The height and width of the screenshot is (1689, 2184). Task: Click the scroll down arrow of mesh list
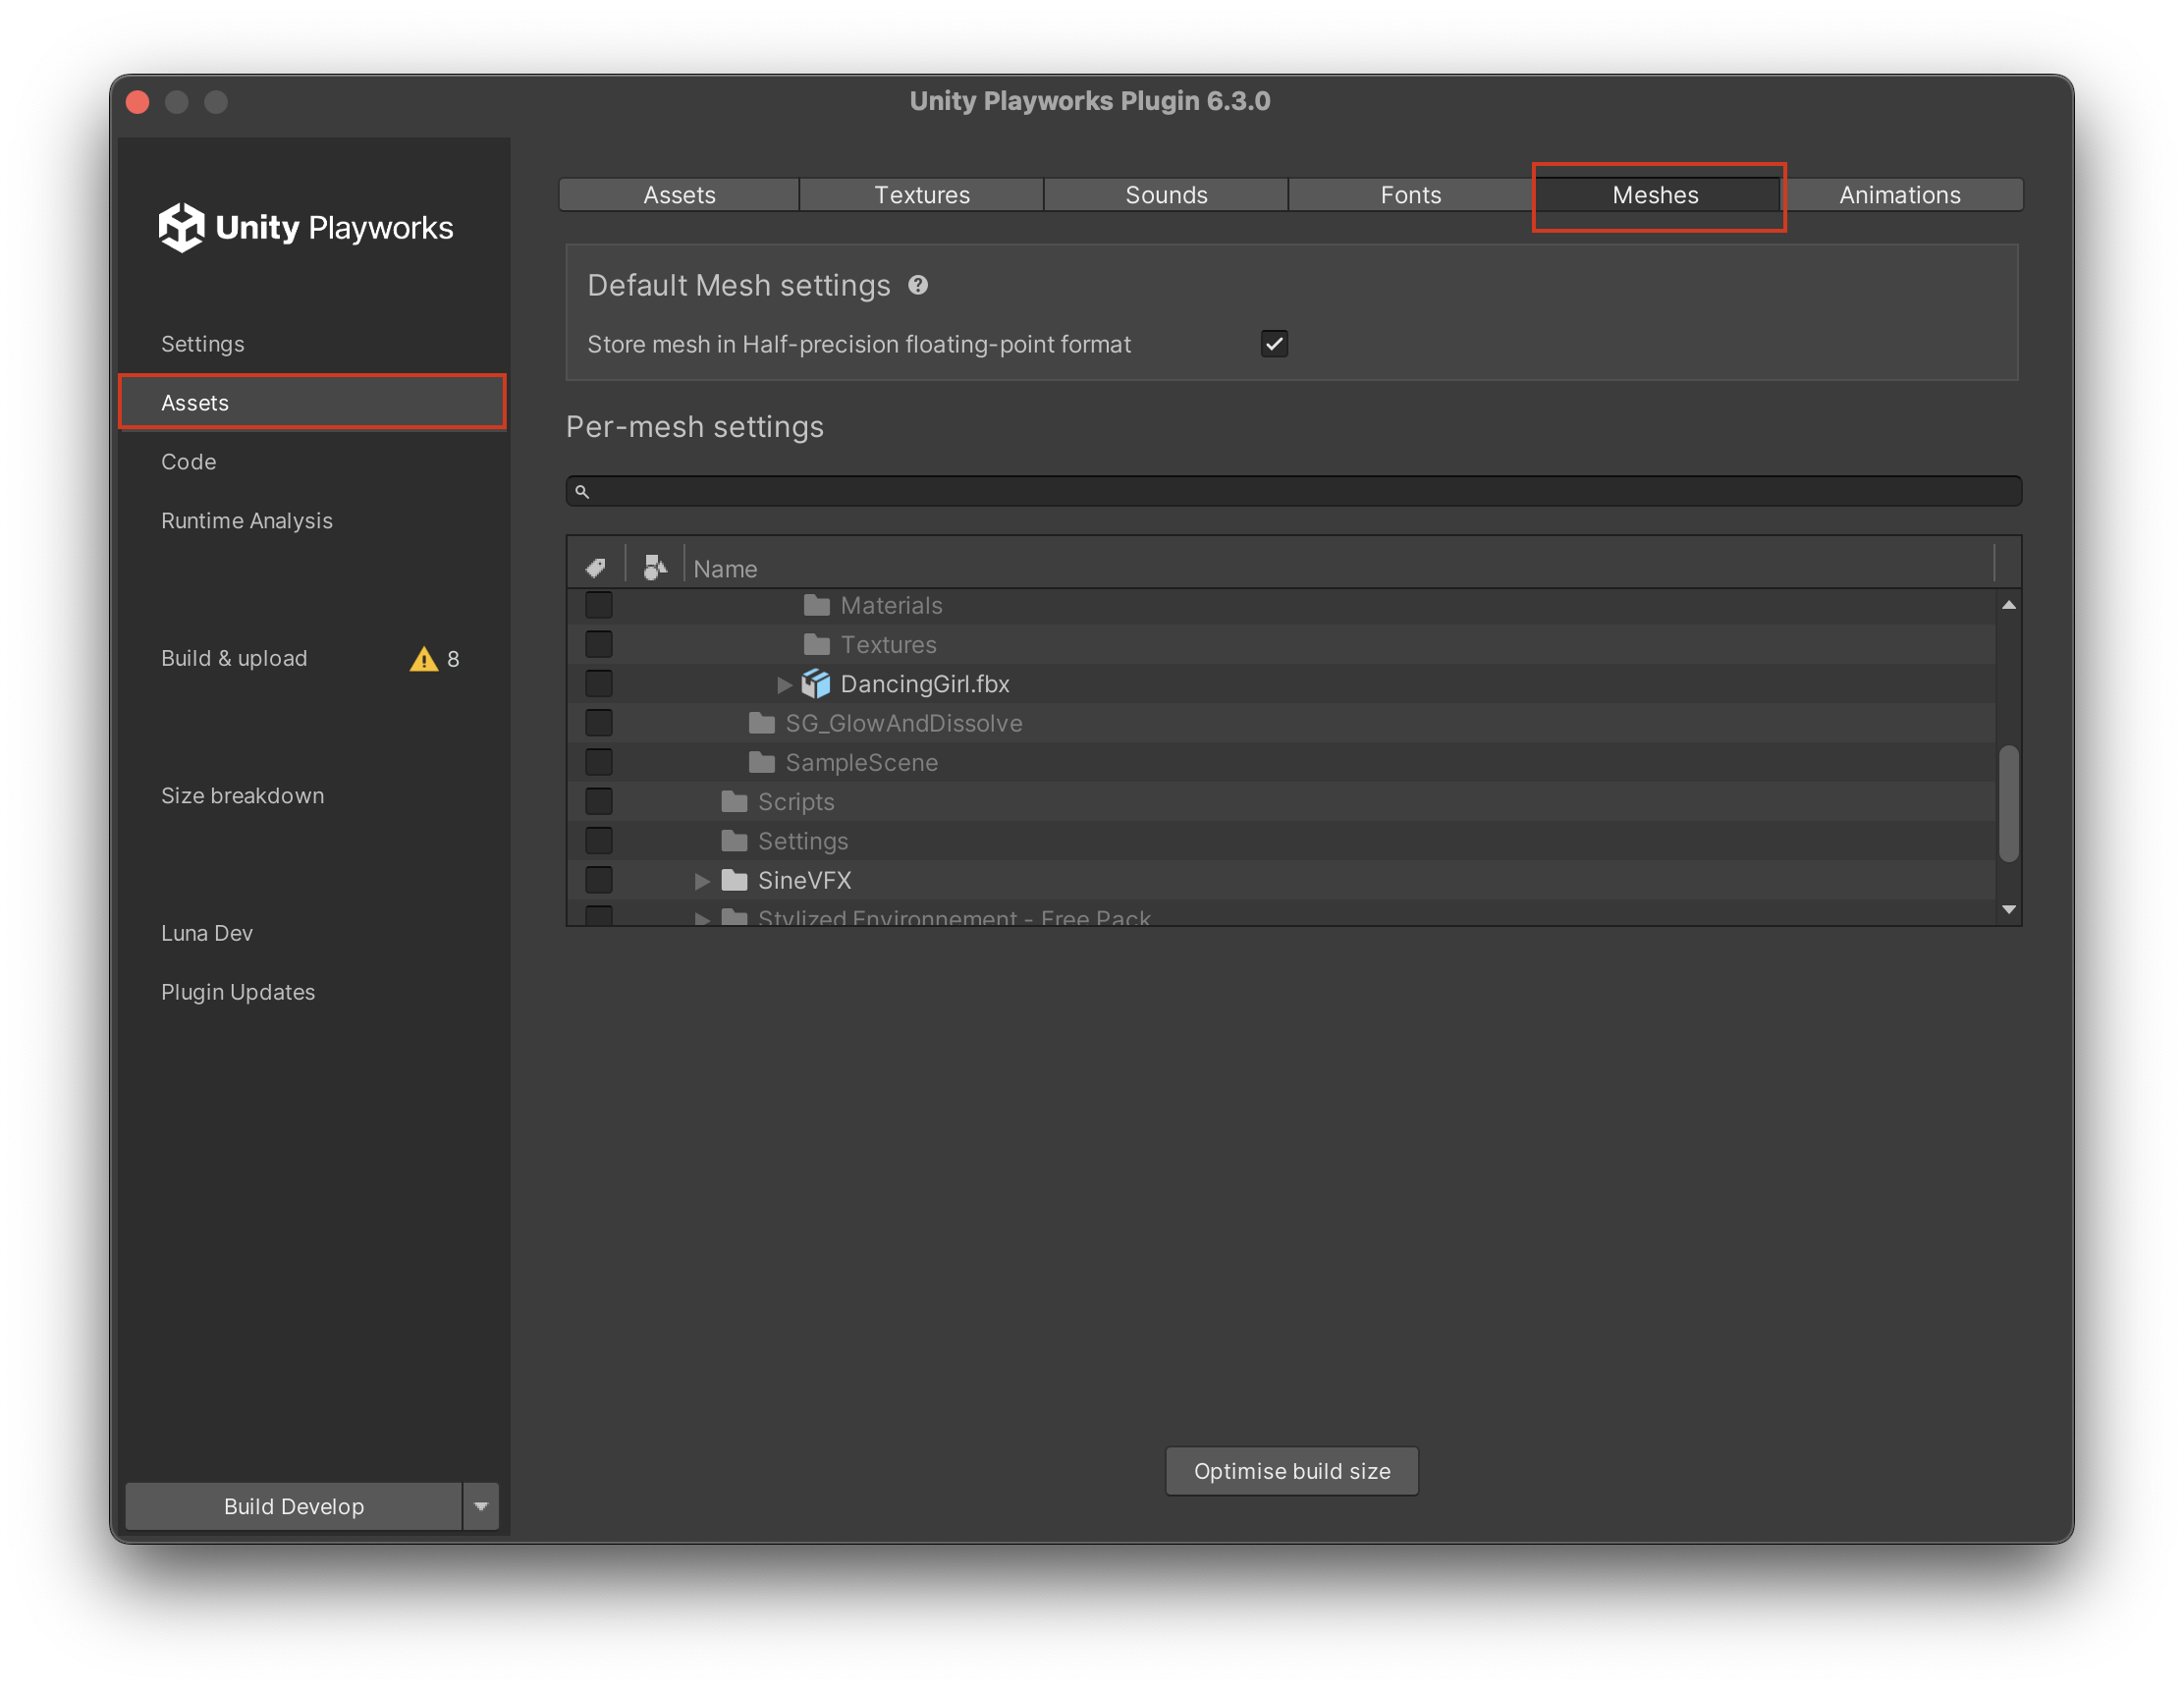click(2008, 909)
